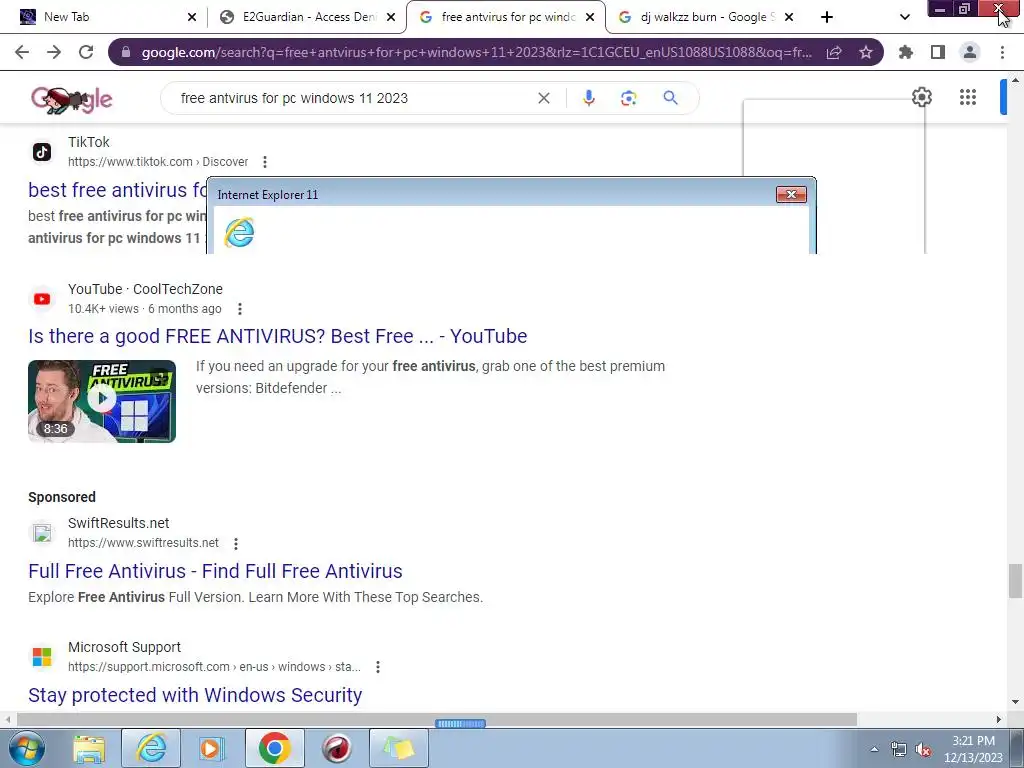Close the New Tab tab
The image size is (1024, 768).
[x=191, y=17]
